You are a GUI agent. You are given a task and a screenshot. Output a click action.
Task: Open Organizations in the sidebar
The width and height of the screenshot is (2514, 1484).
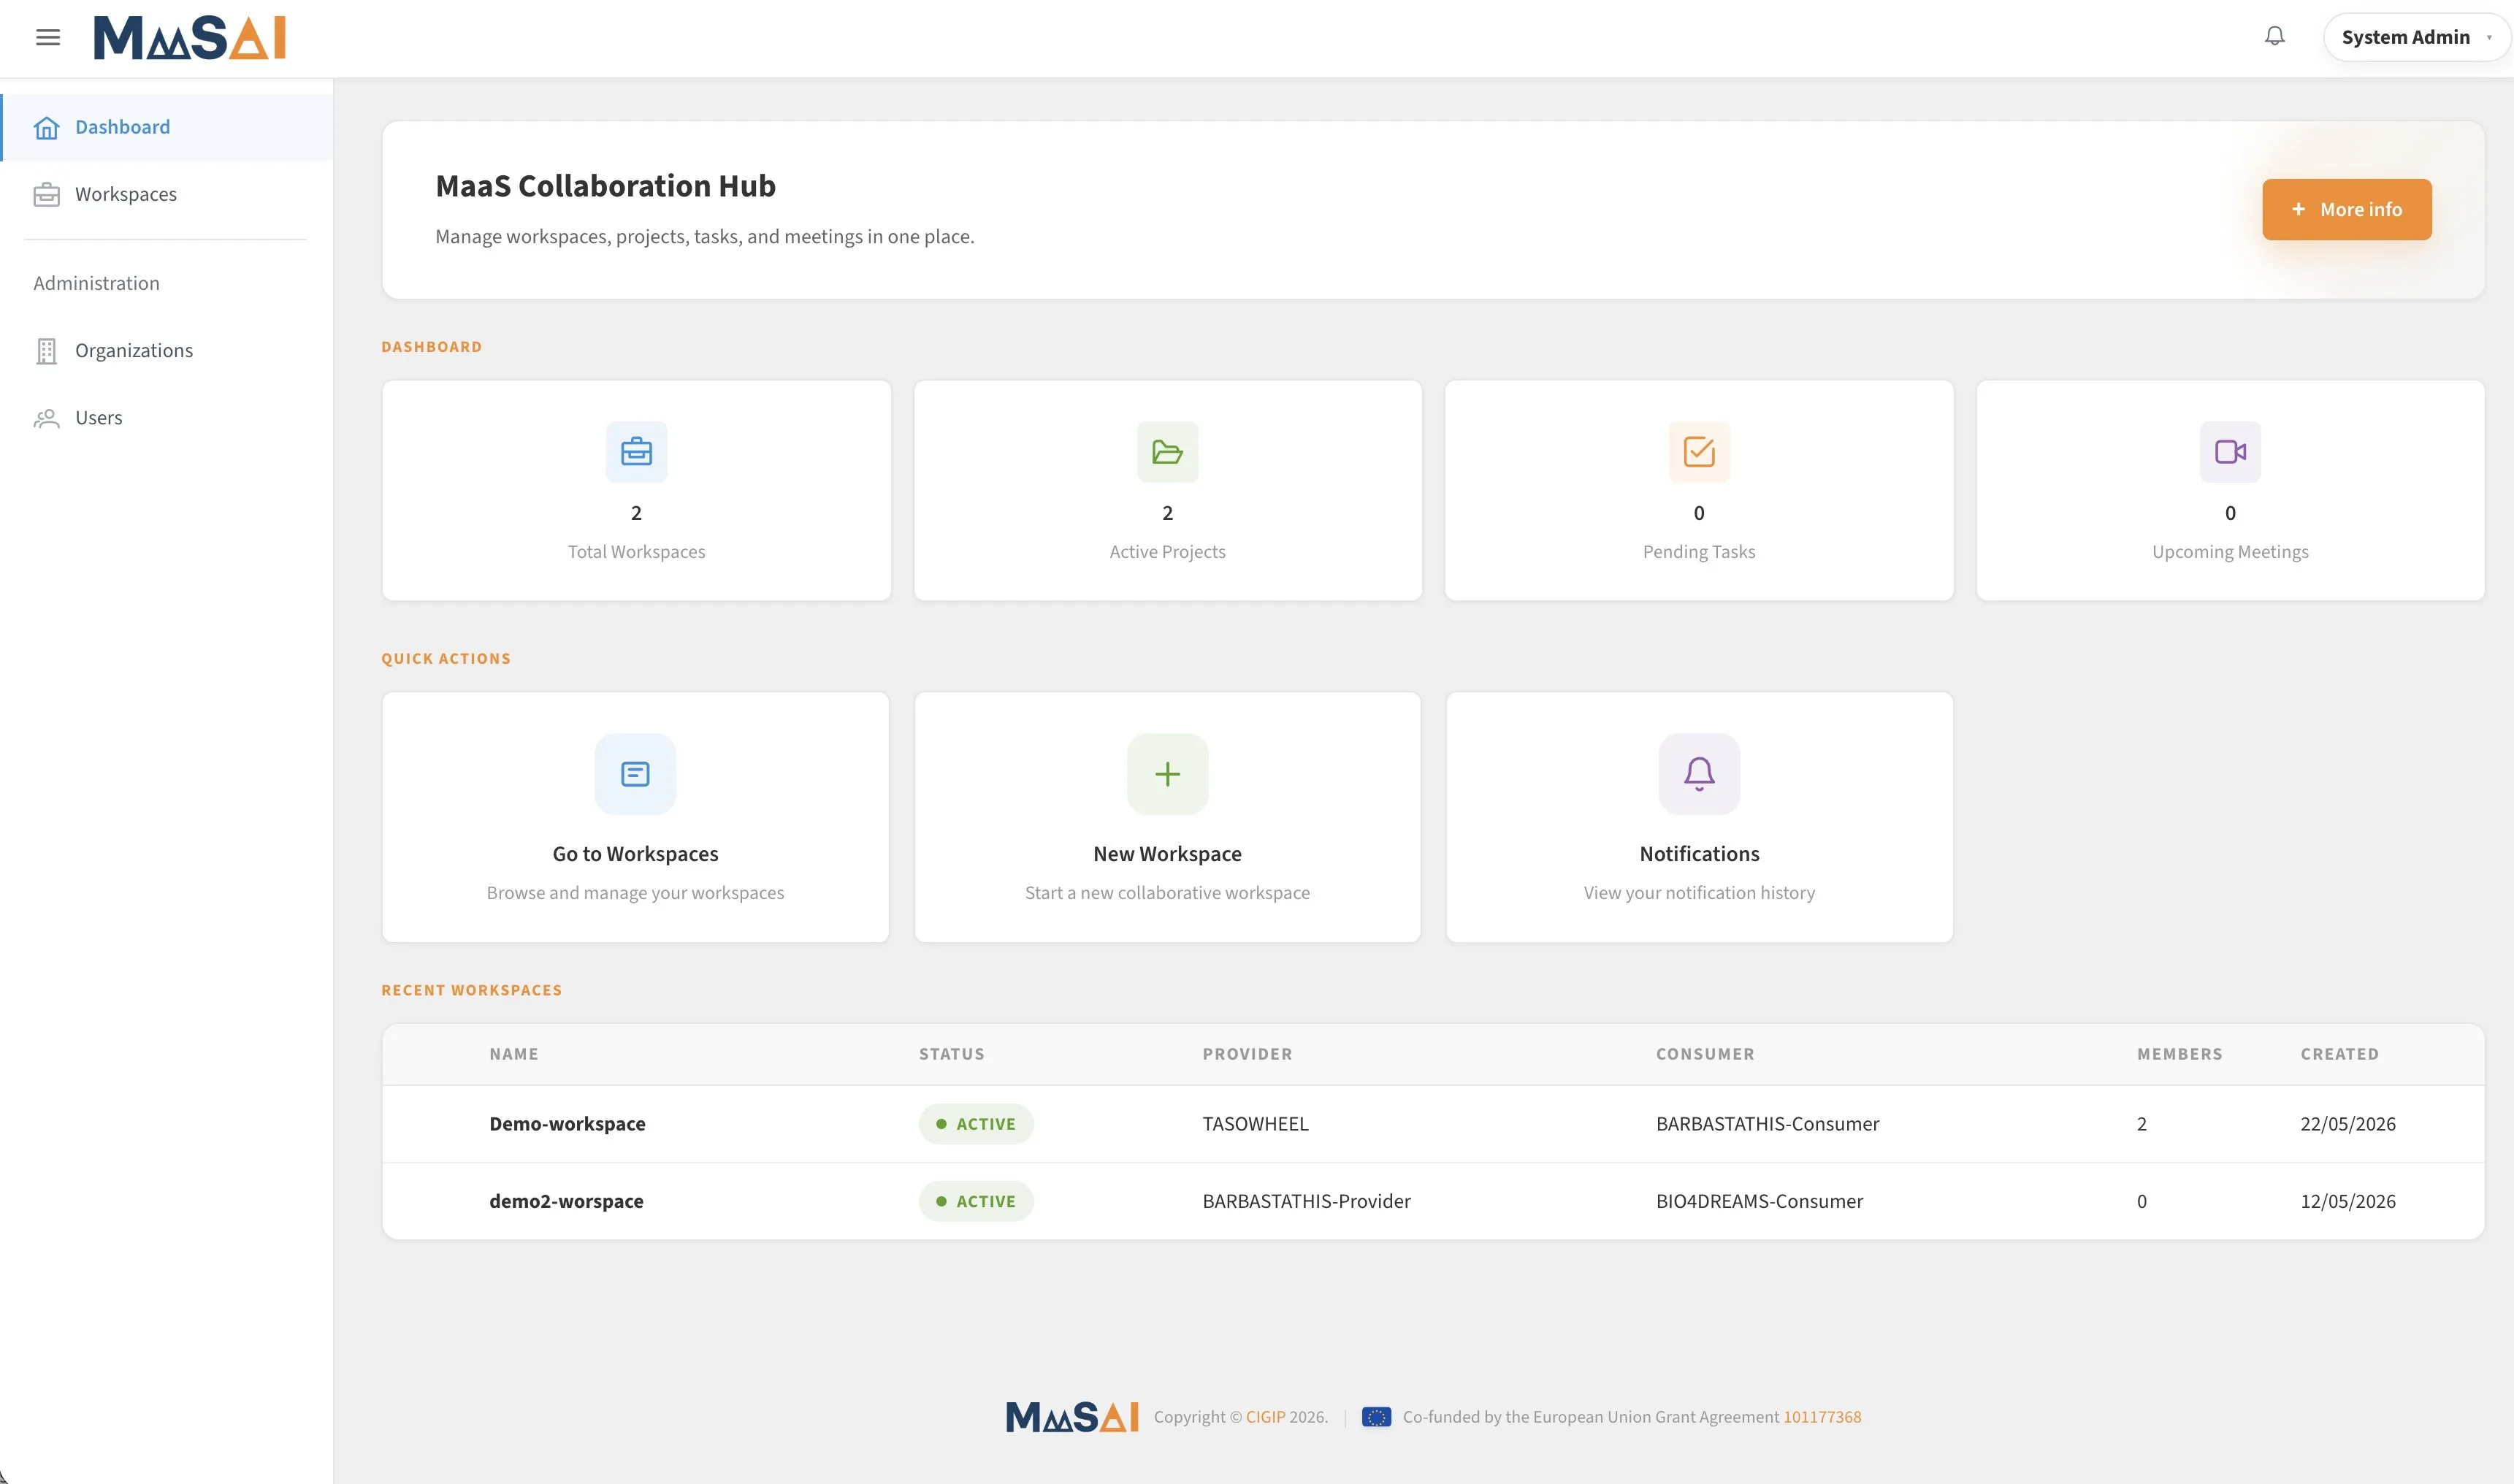click(167, 351)
